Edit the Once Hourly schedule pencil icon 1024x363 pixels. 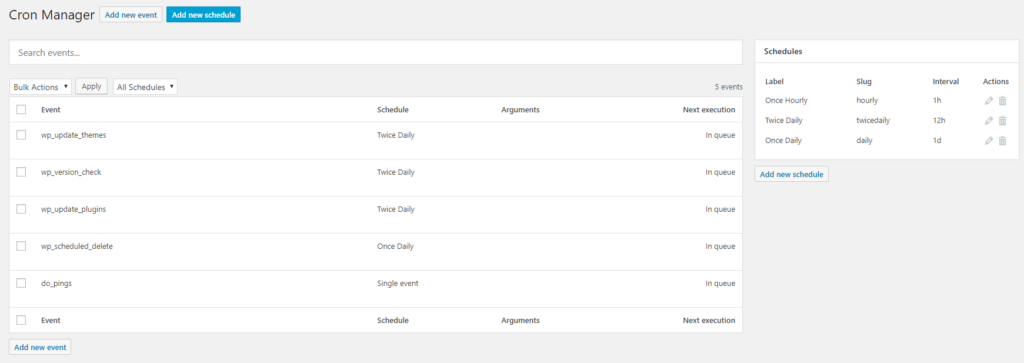(x=989, y=101)
